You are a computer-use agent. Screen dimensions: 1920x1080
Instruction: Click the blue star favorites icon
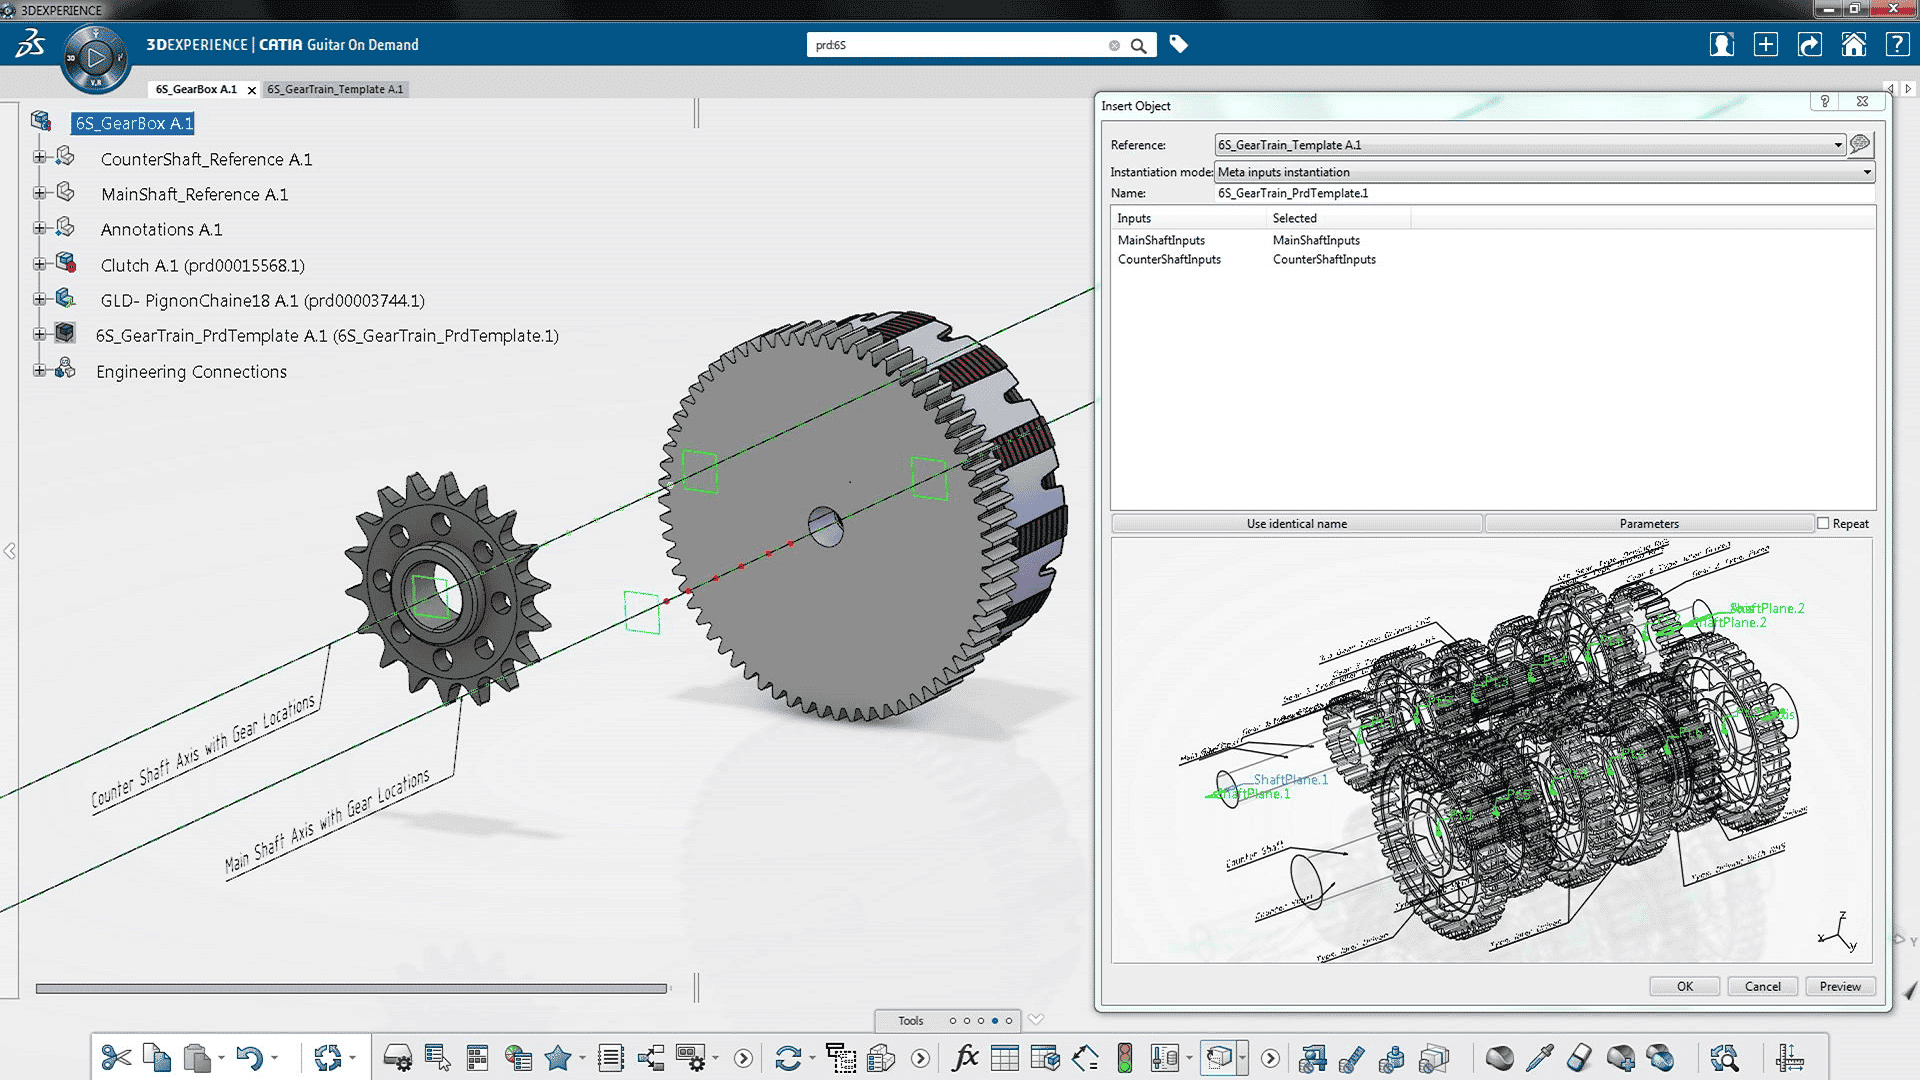click(x=558, y=1058)
